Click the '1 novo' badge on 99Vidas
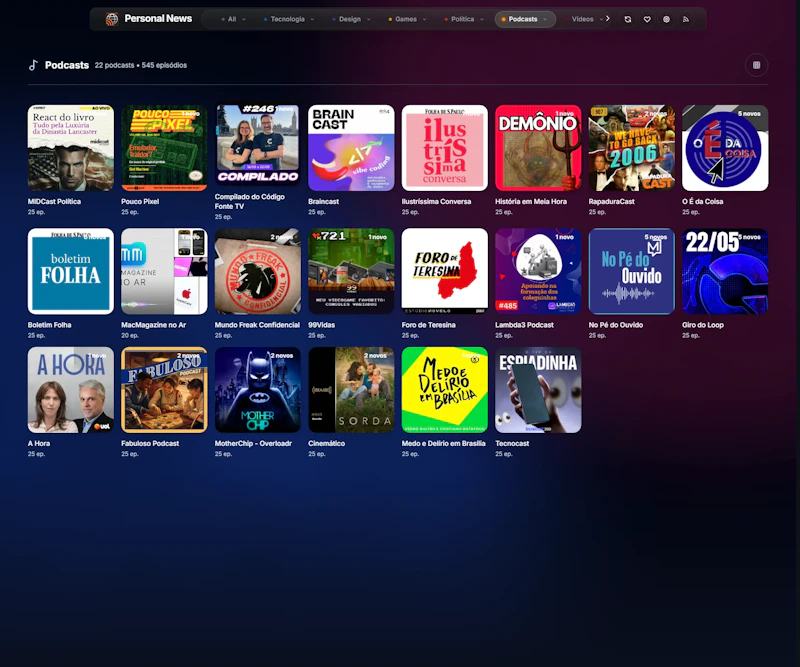The height and width of the screenshot is (667, 800). point(377,237)
